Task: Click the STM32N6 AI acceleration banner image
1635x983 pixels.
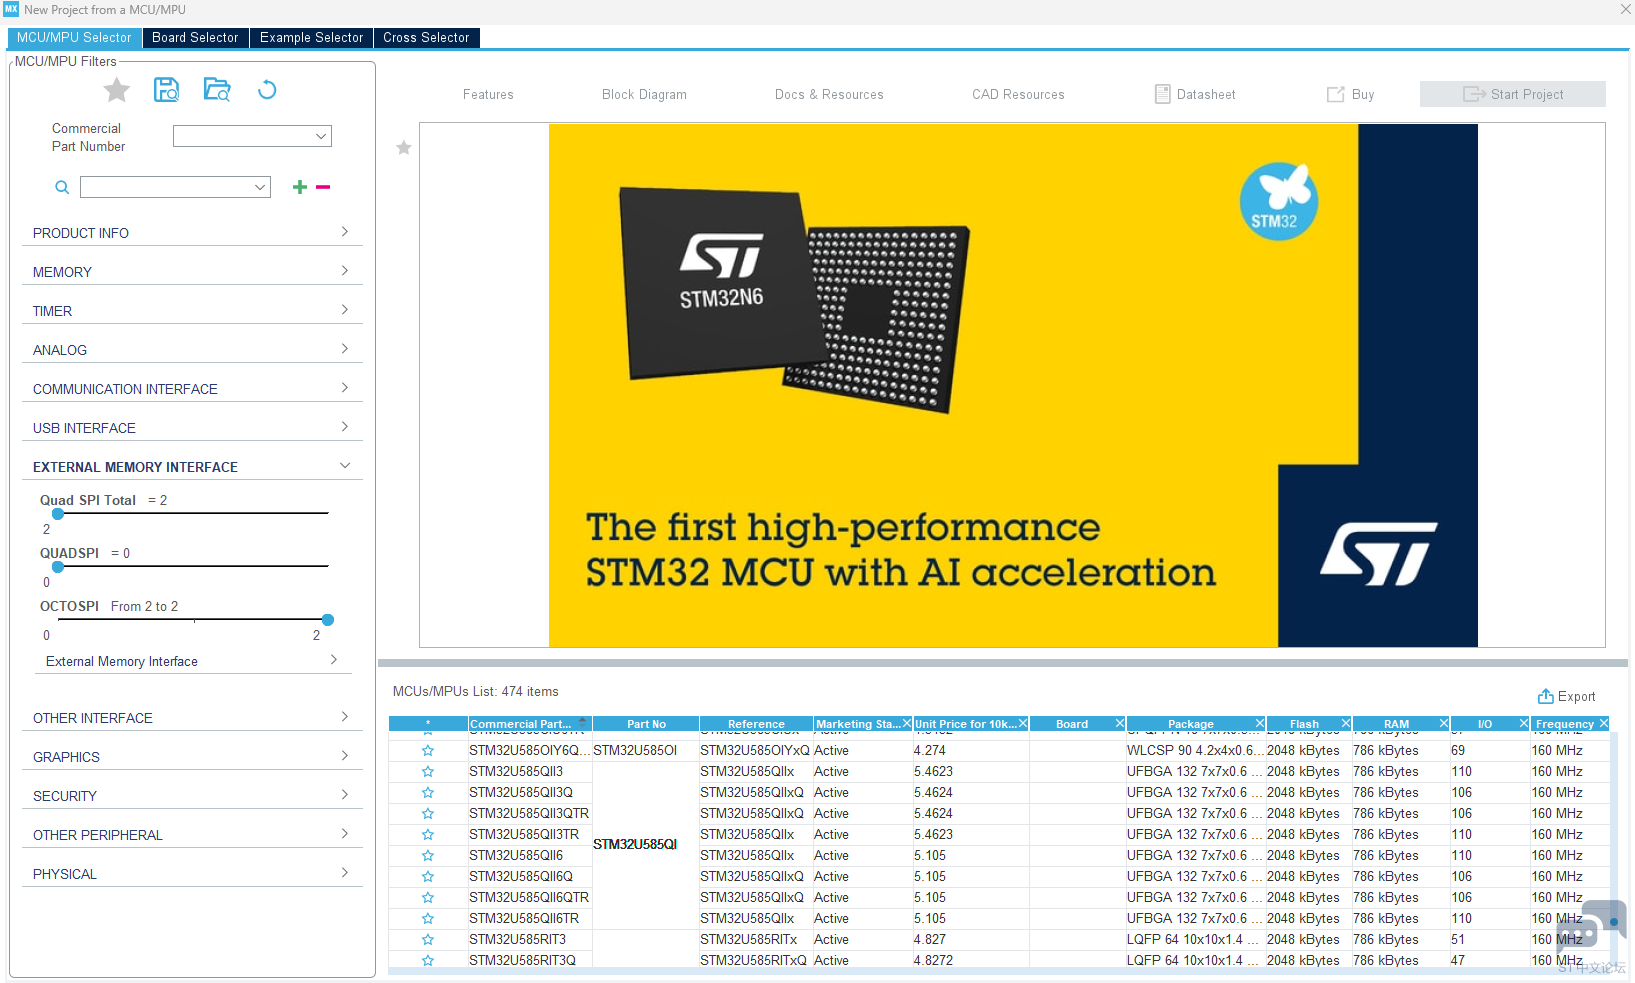Action: click(1013, 385)
